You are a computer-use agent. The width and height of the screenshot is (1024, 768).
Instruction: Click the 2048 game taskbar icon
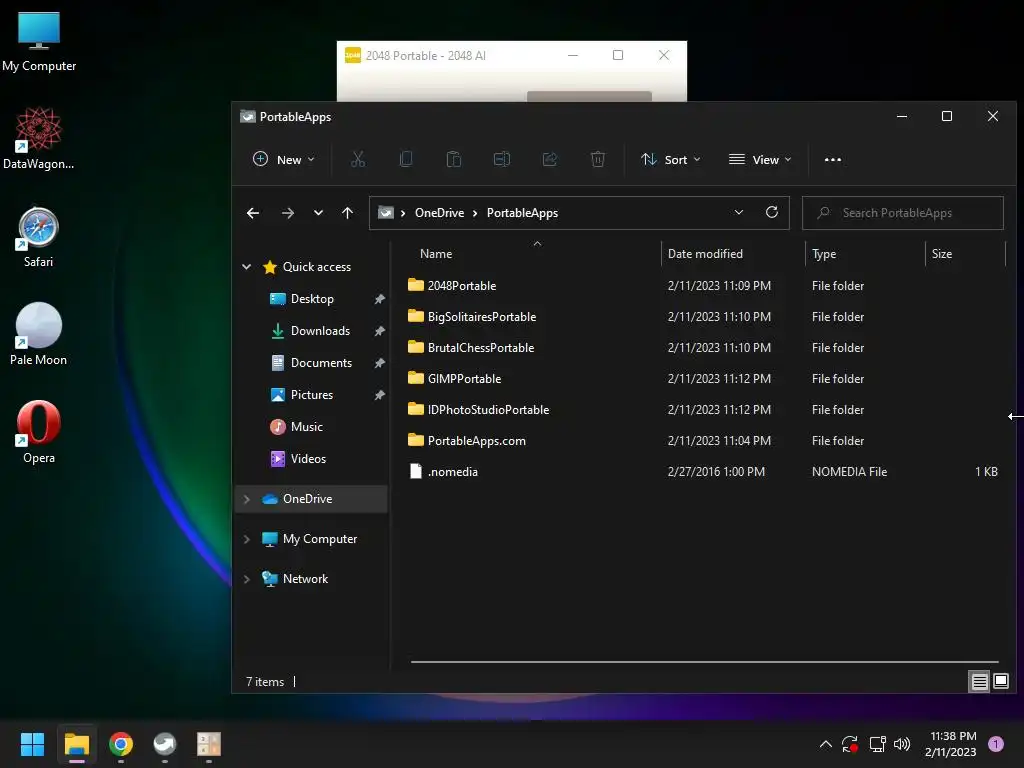209,744
